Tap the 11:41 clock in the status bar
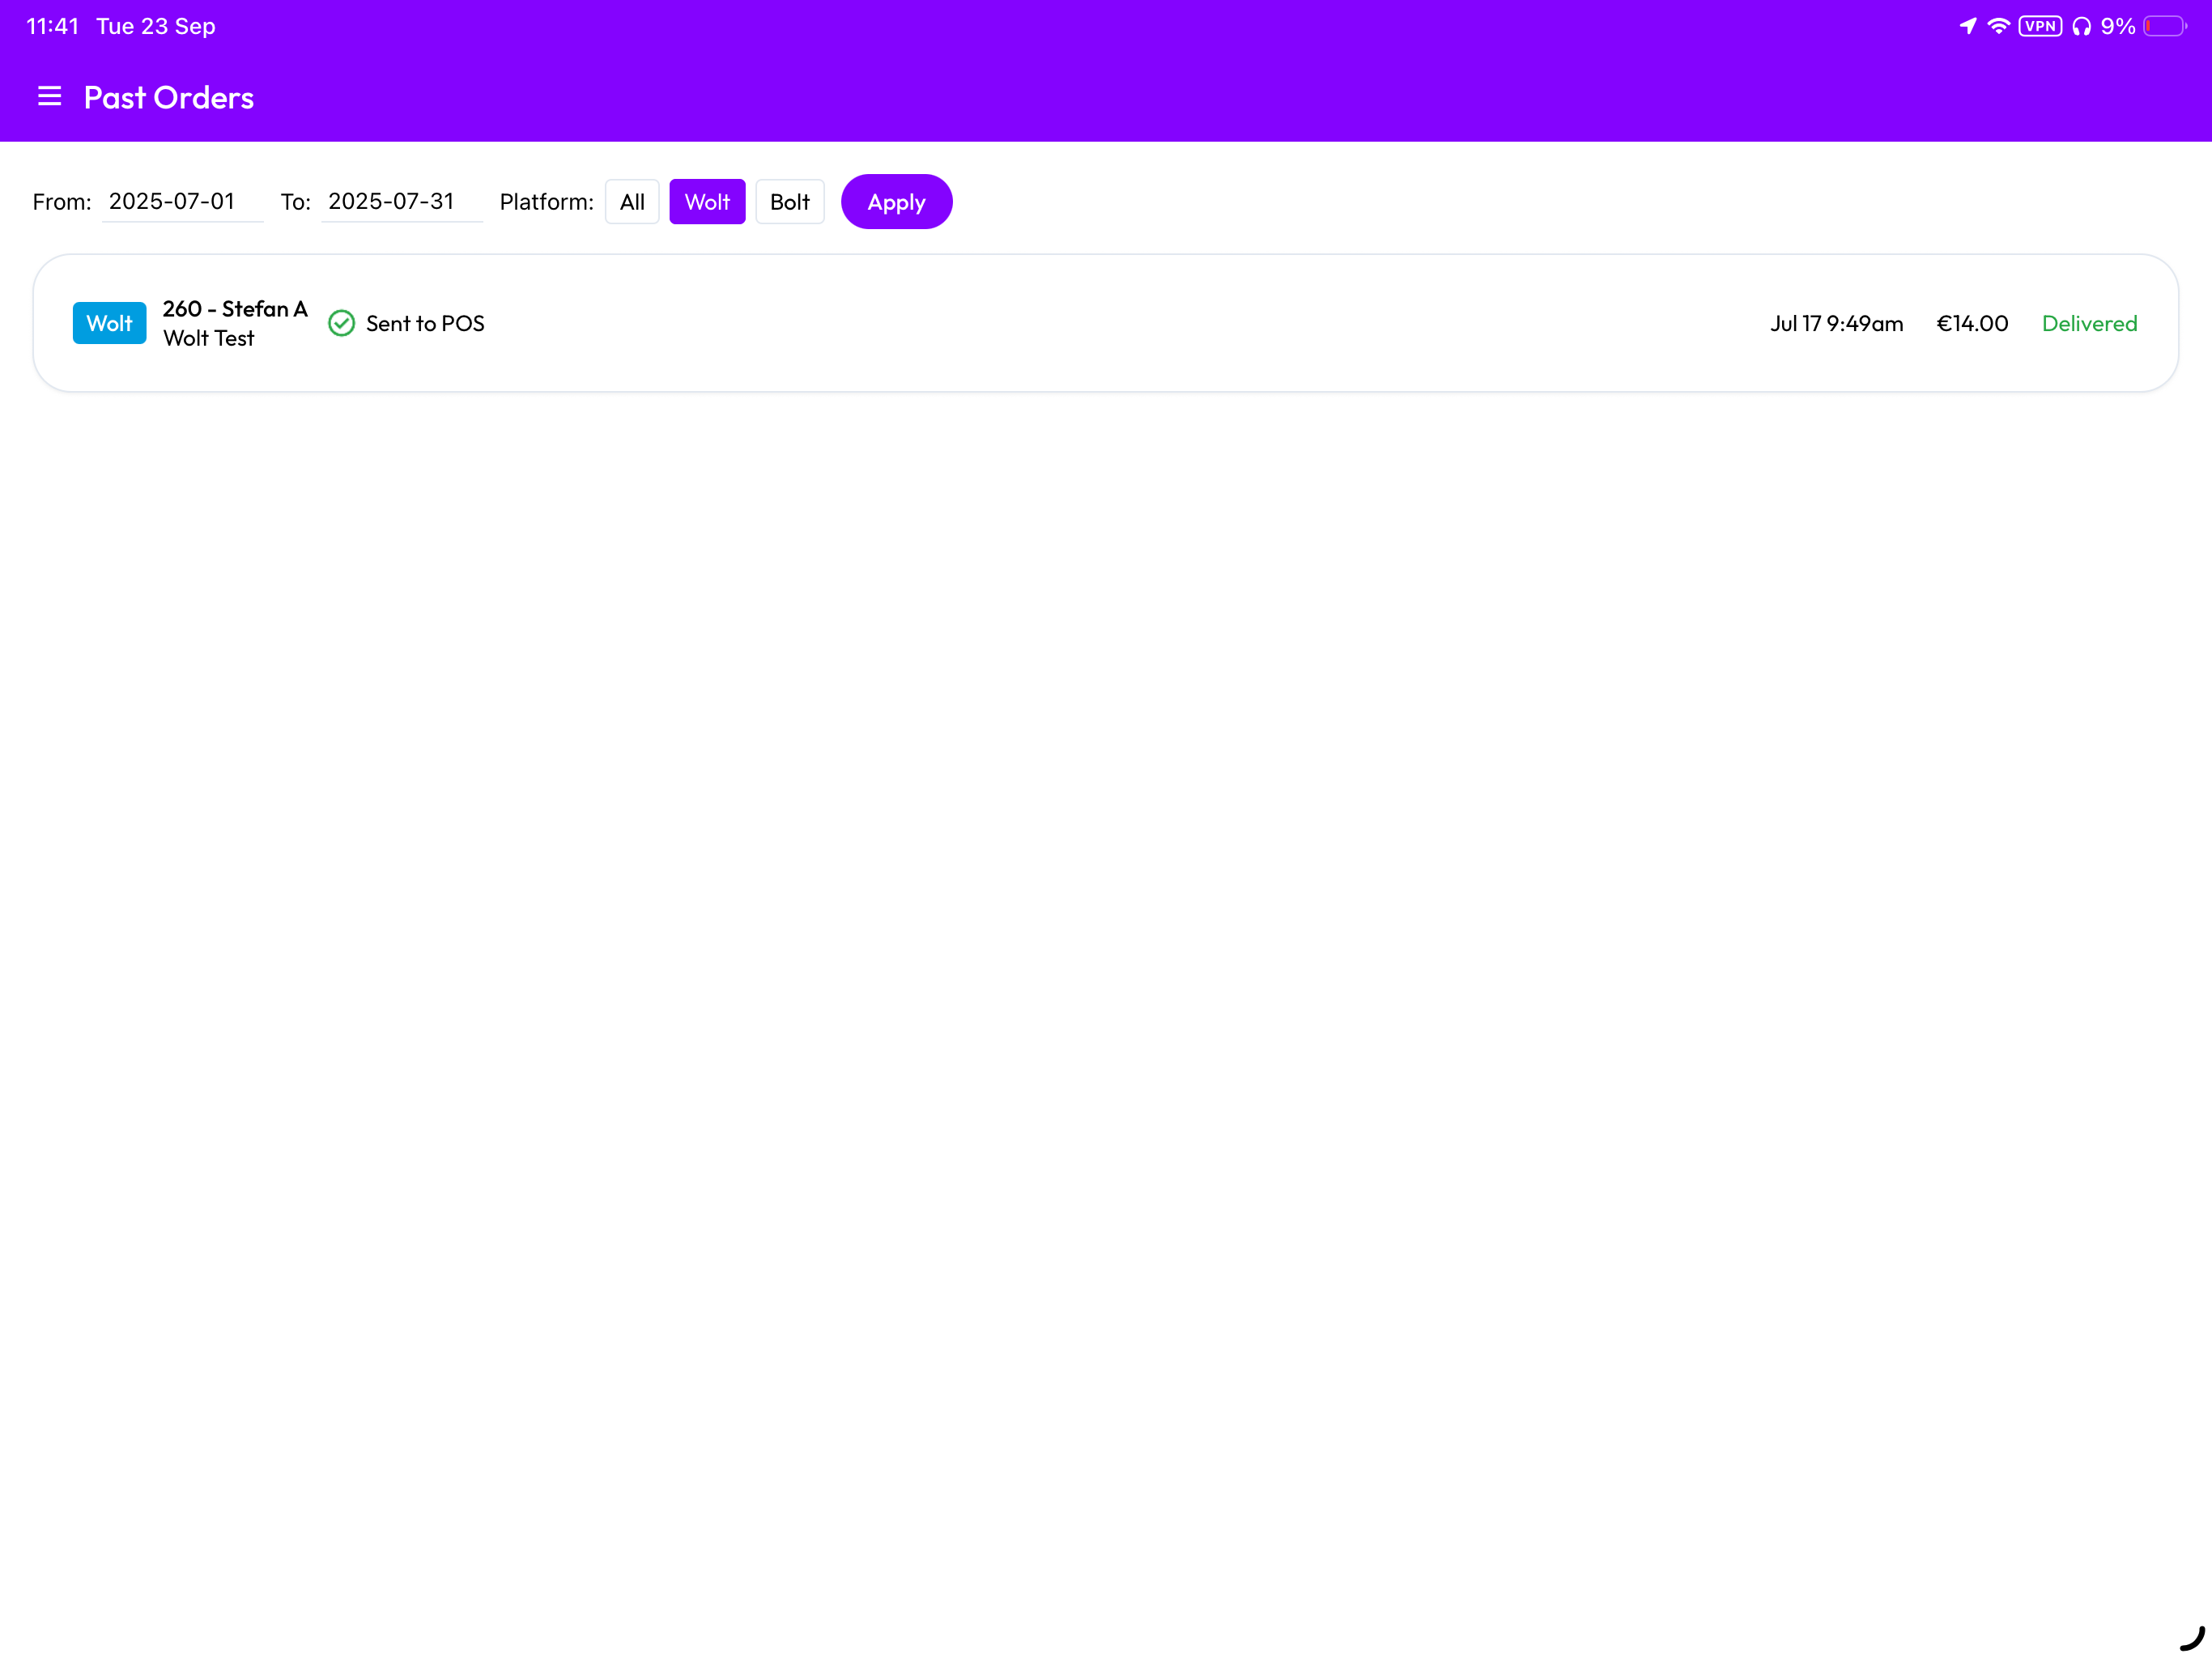 click(x=52, y=26)
